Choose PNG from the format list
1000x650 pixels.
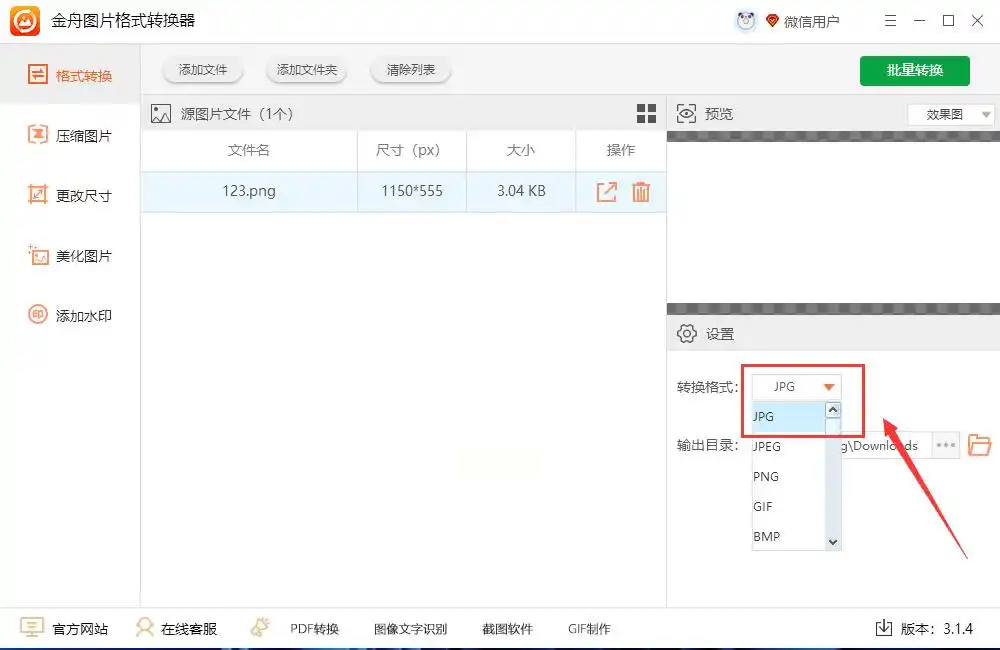[x=766, y=477]
